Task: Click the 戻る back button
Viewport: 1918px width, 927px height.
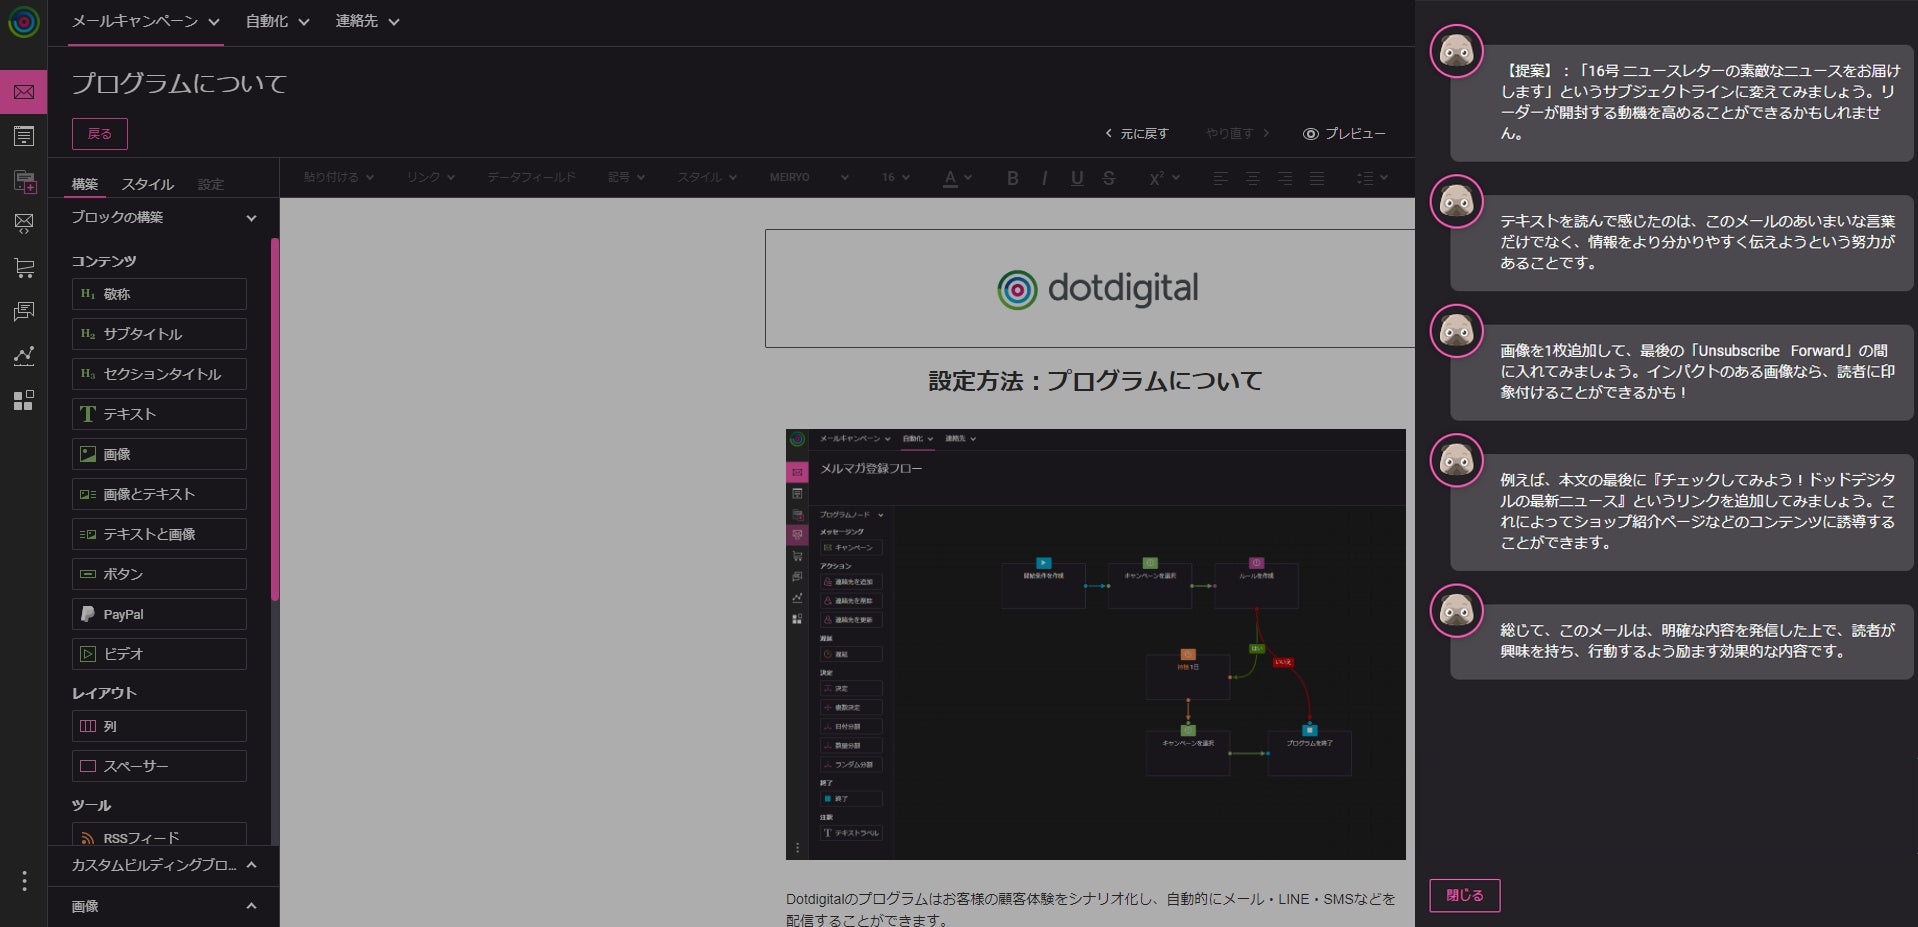Action: pos(100,134)
